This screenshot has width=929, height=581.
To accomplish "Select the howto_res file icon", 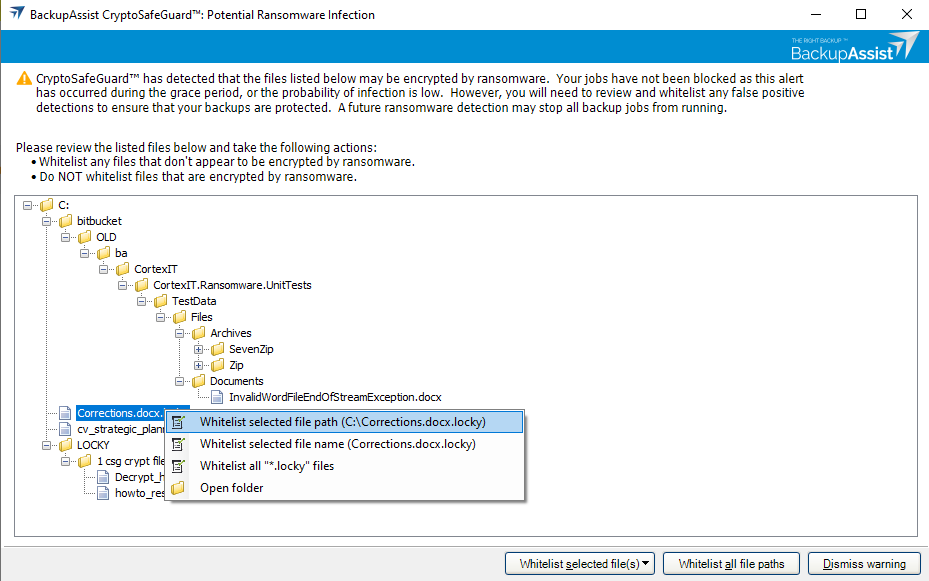I will (103, 493).
